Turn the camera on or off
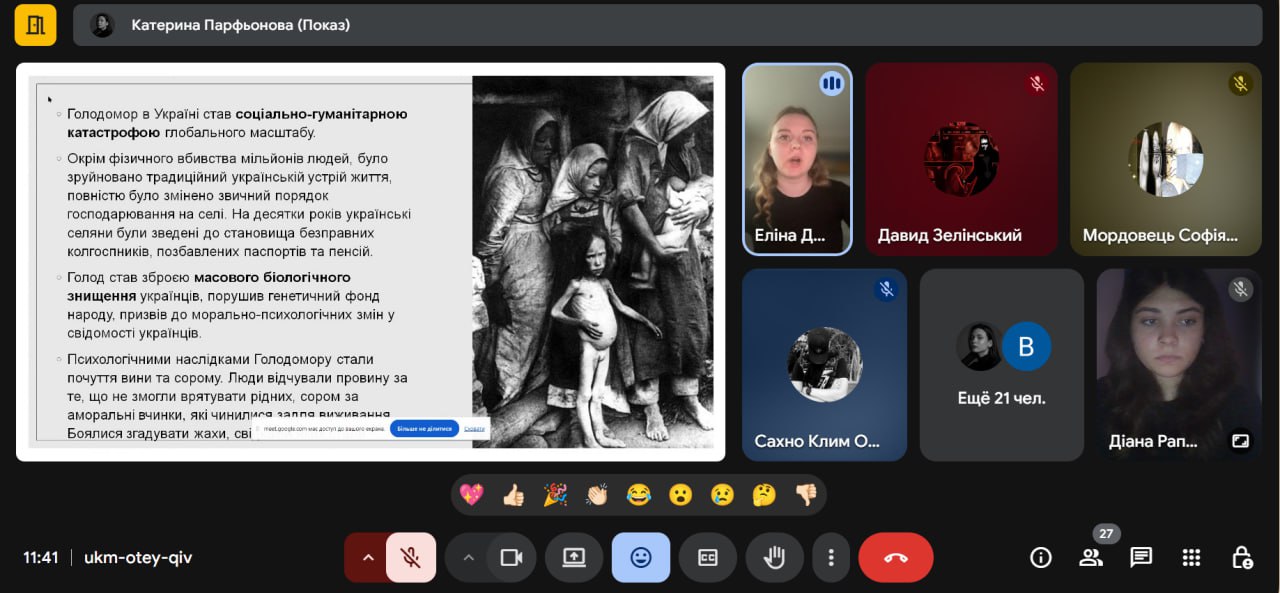 click(x=511, y=558)
